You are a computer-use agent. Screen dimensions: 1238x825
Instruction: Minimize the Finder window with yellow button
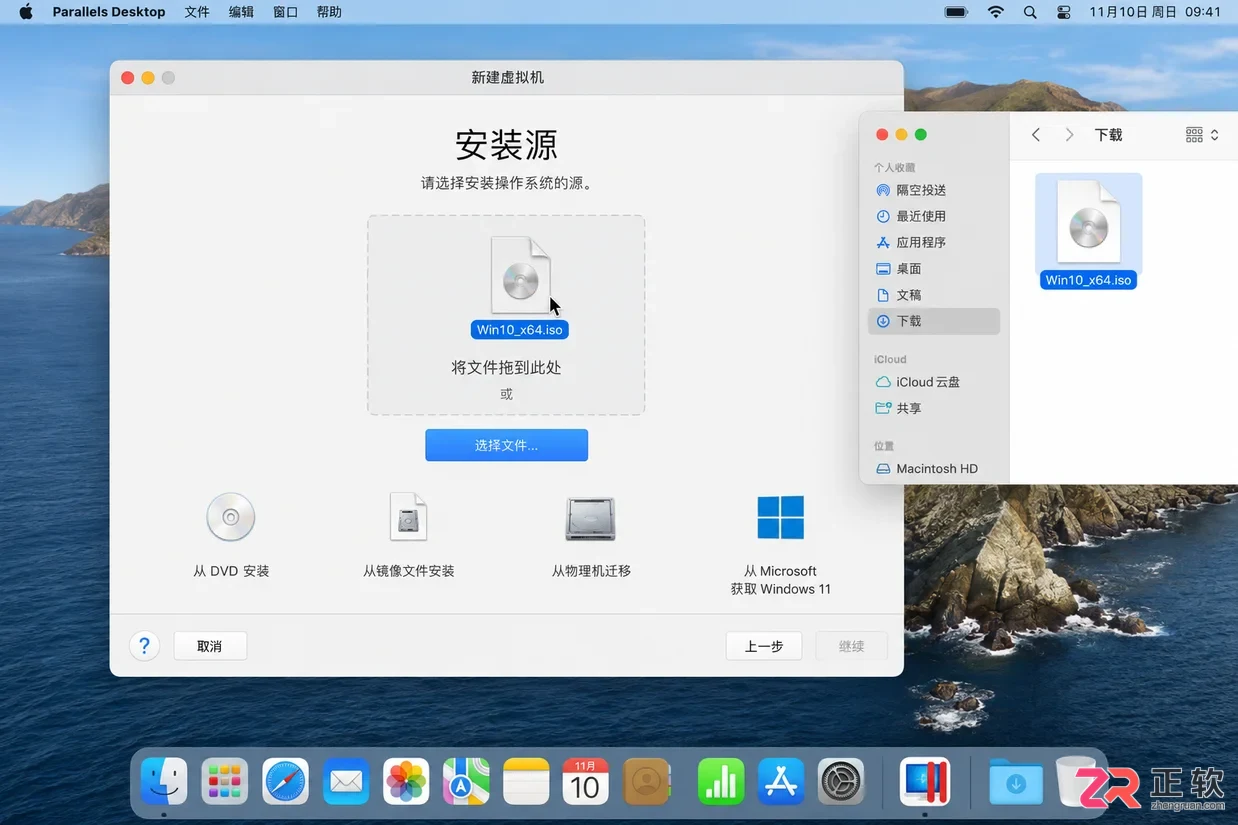tap(901, 135)
